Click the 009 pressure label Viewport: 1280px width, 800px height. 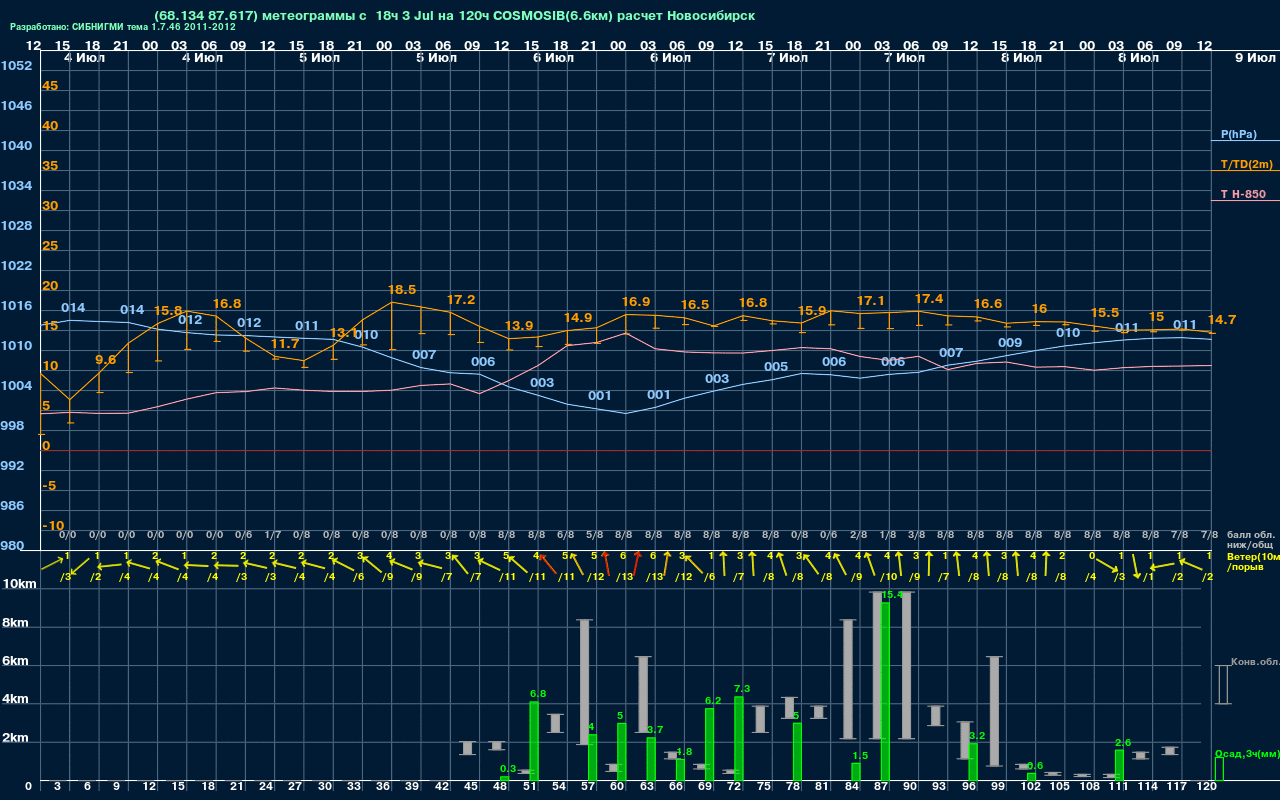tap(1010, 343)
